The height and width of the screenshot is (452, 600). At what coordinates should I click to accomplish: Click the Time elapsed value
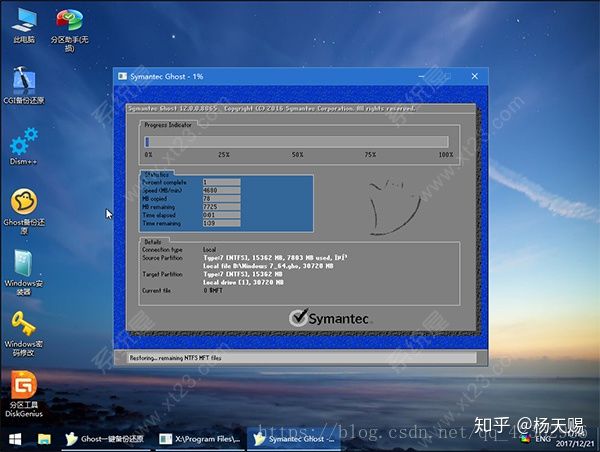pos(221,215)
